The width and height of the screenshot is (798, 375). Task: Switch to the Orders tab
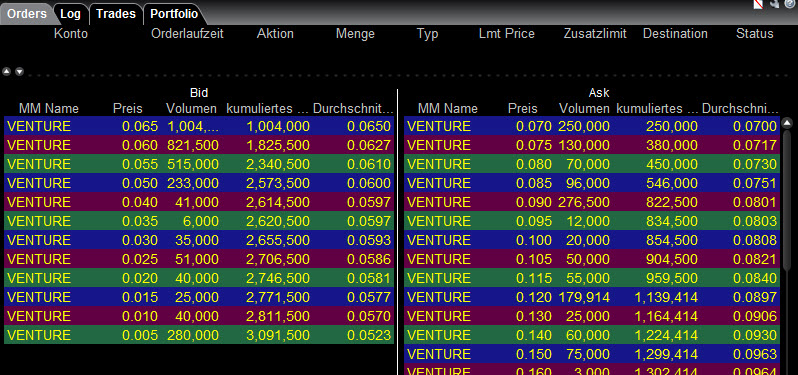[x=27, y=14]
